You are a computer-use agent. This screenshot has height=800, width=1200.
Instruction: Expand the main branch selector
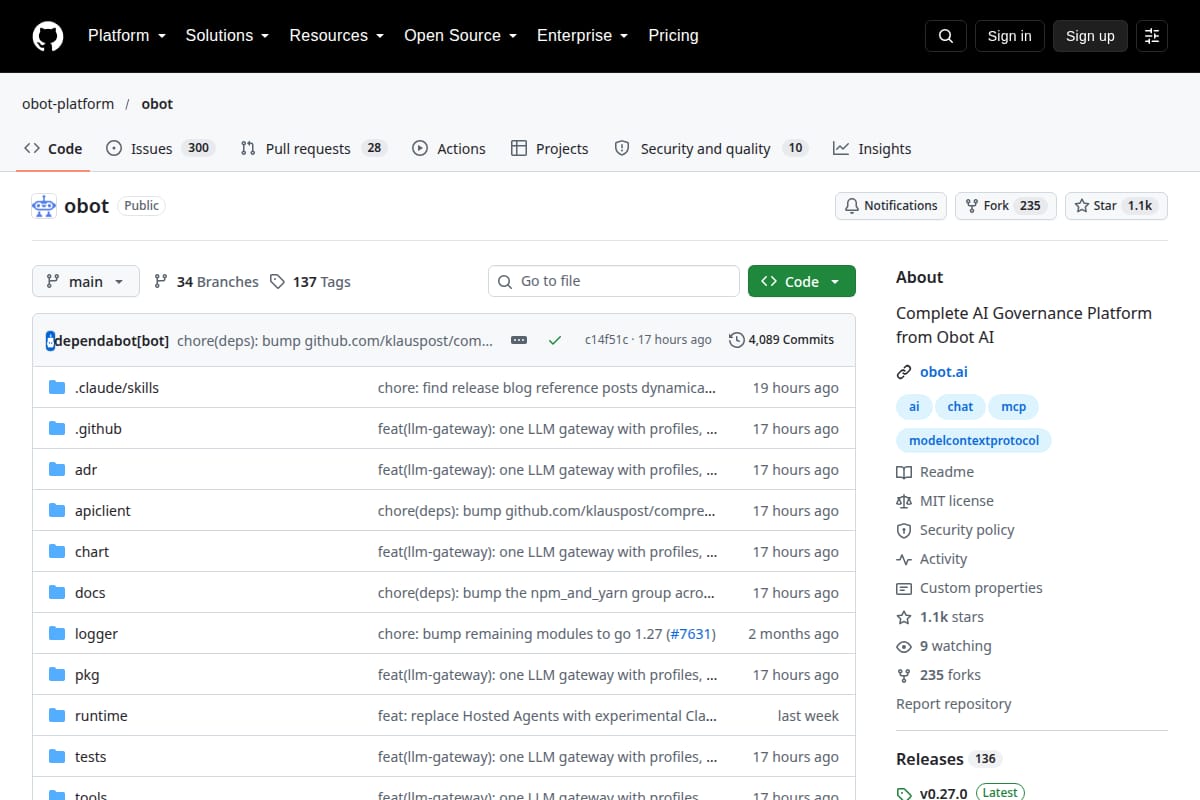click(x=86, y=282)
